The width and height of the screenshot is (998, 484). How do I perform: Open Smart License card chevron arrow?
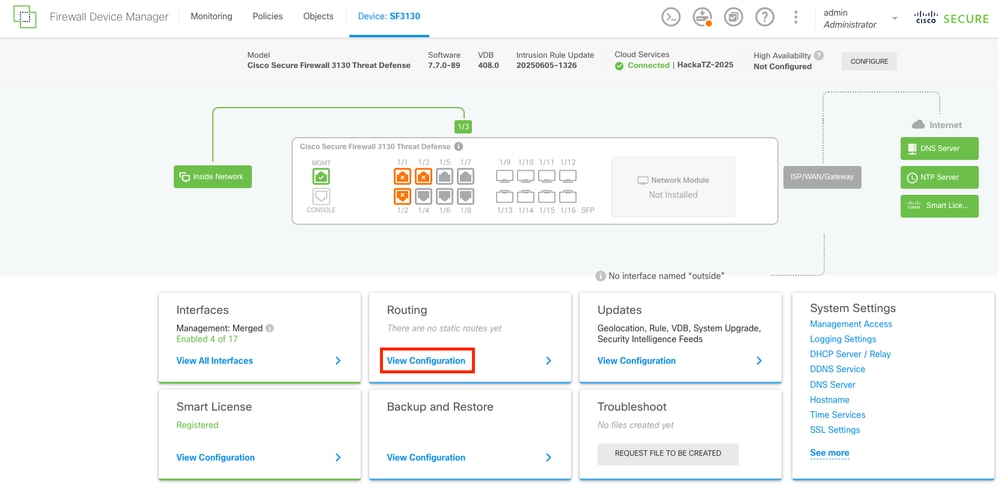pos(338,457)
